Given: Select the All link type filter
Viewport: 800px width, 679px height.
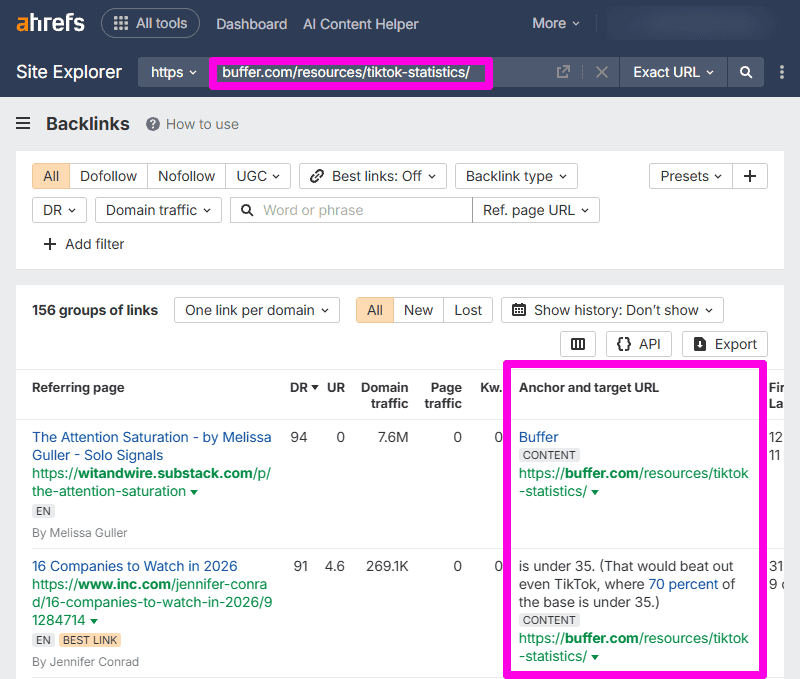Looking at the screenshot, I should coord(51,176).
